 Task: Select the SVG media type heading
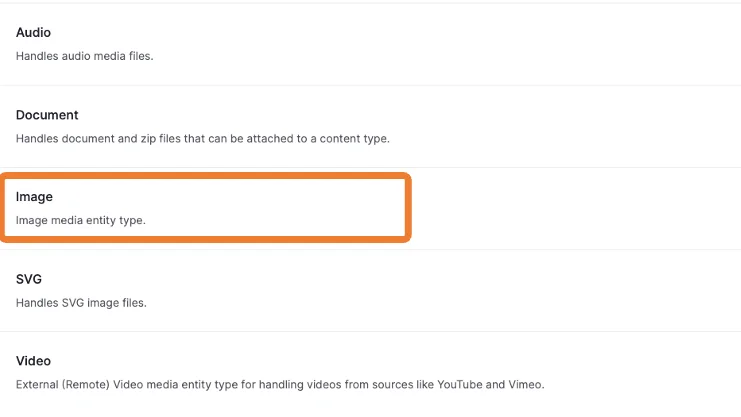pos(29,279)
